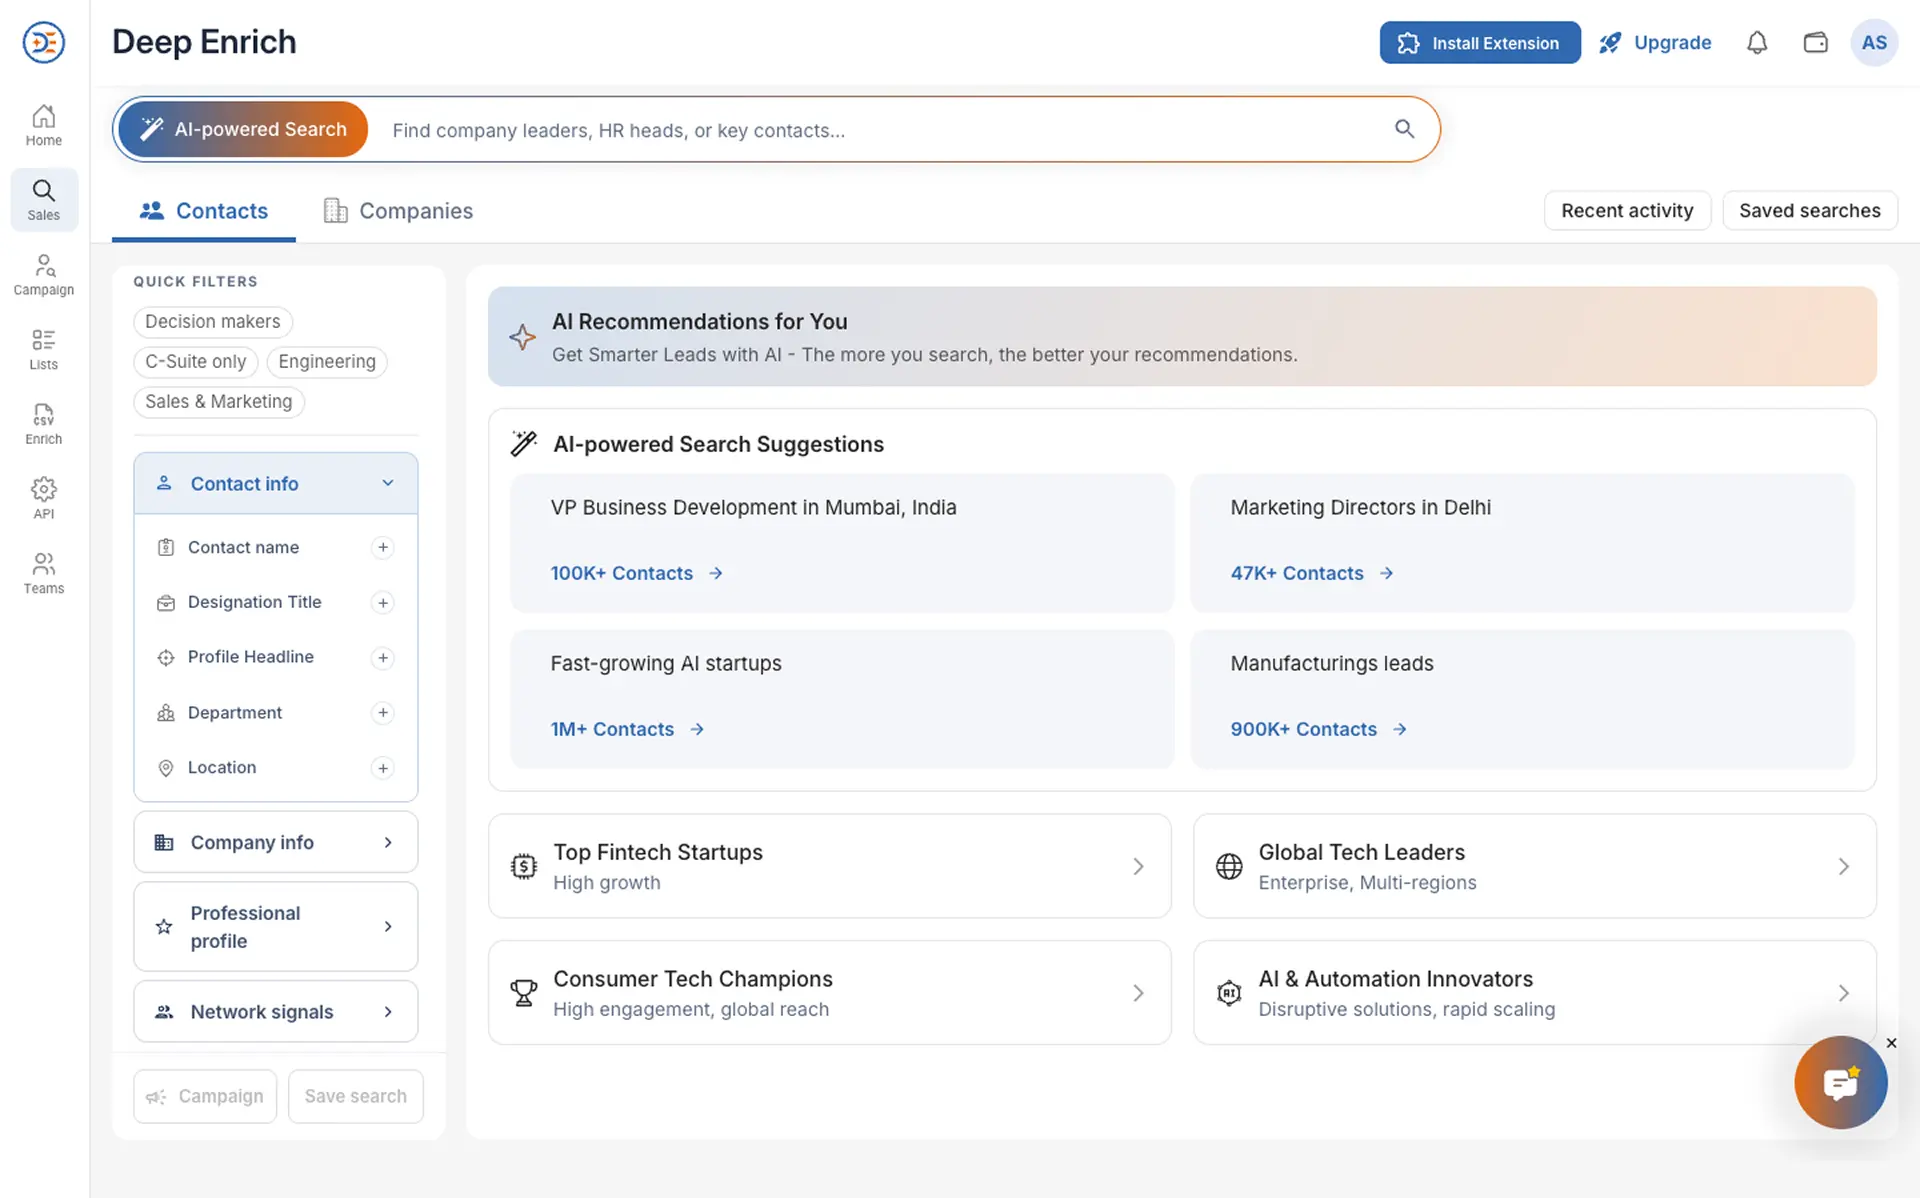Open the 1M+ Contacts link
1920x1198 pixels.
coord(628,729)
